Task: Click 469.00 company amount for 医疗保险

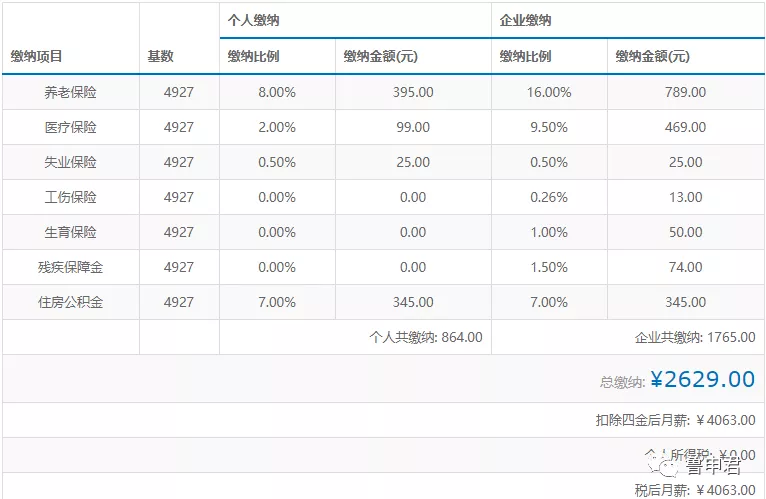Action: coord(685,127)
